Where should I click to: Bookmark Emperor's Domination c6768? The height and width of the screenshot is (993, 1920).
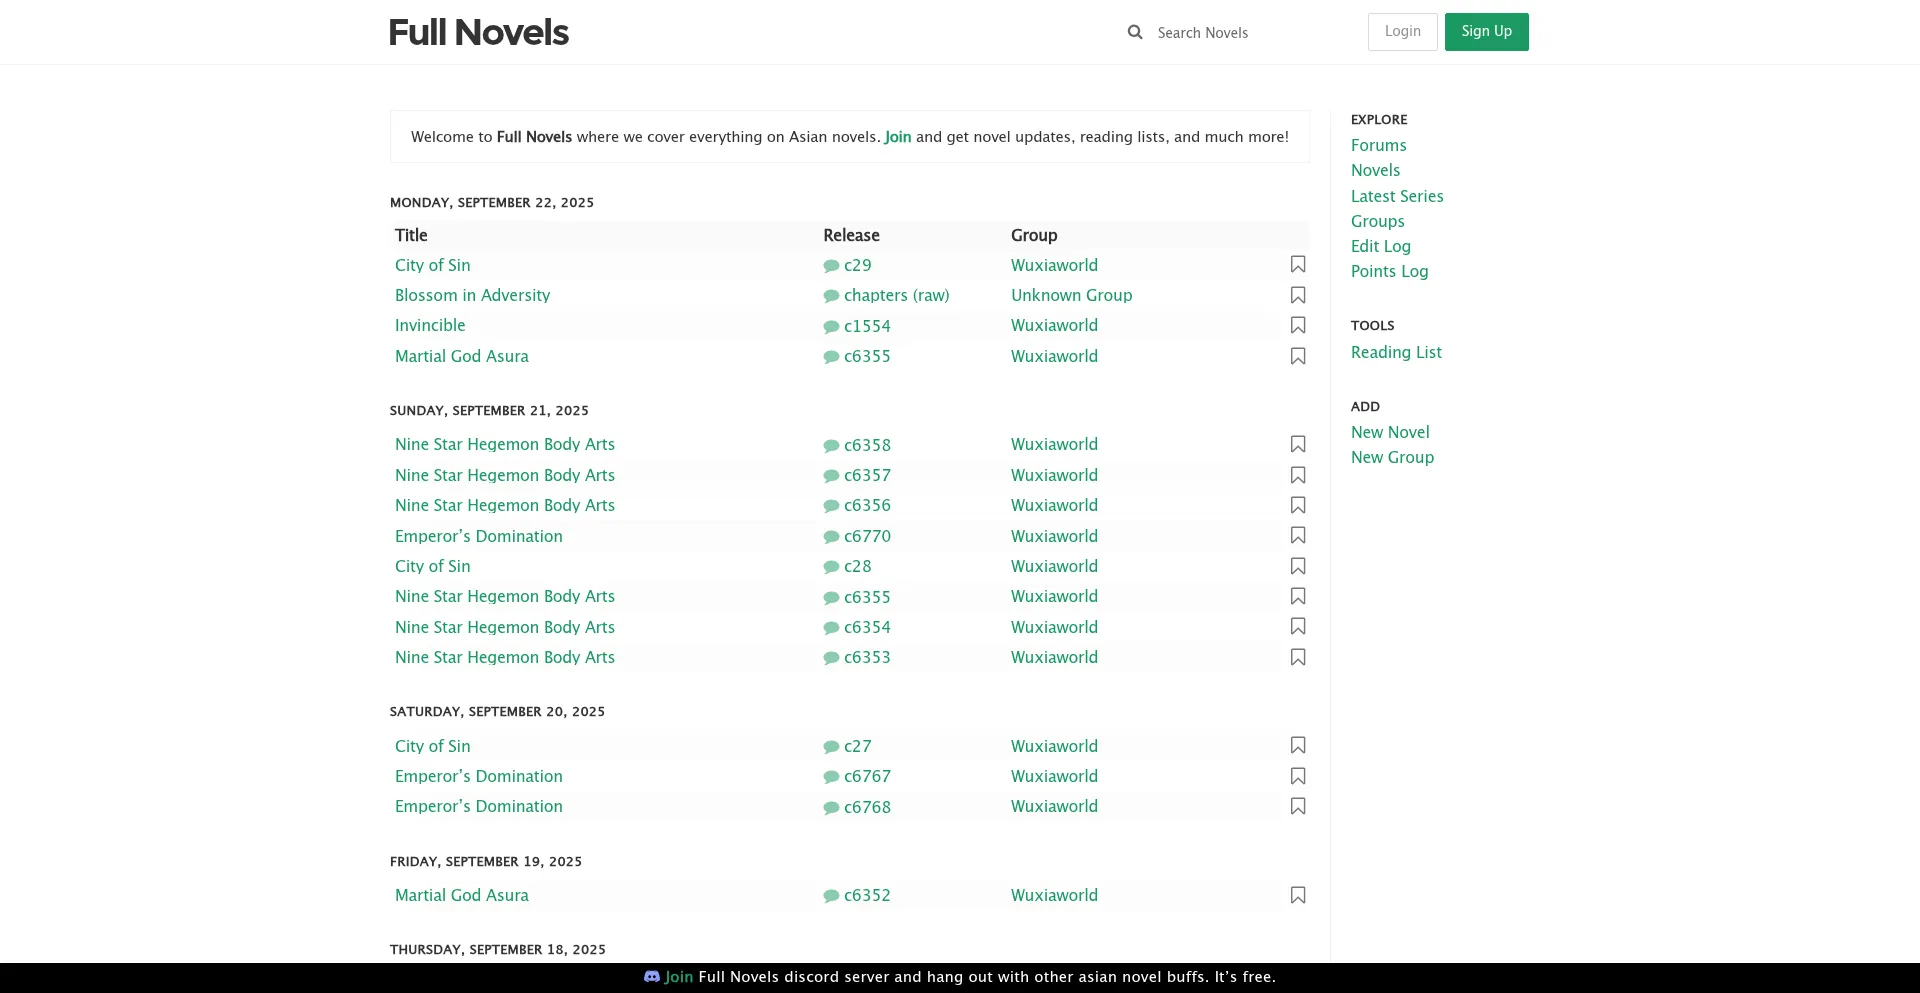[x=1298, y=806]
